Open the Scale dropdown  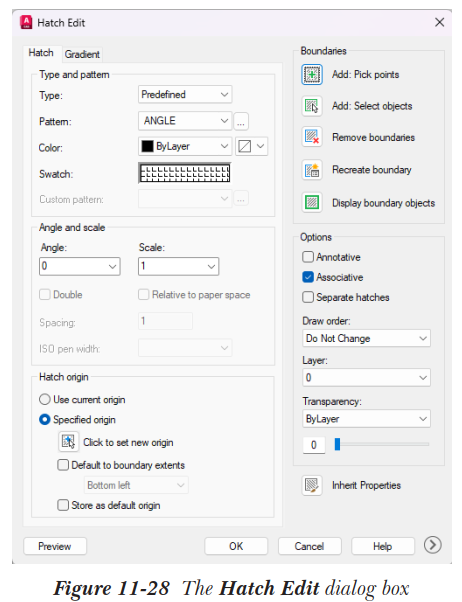pos(179,266)
